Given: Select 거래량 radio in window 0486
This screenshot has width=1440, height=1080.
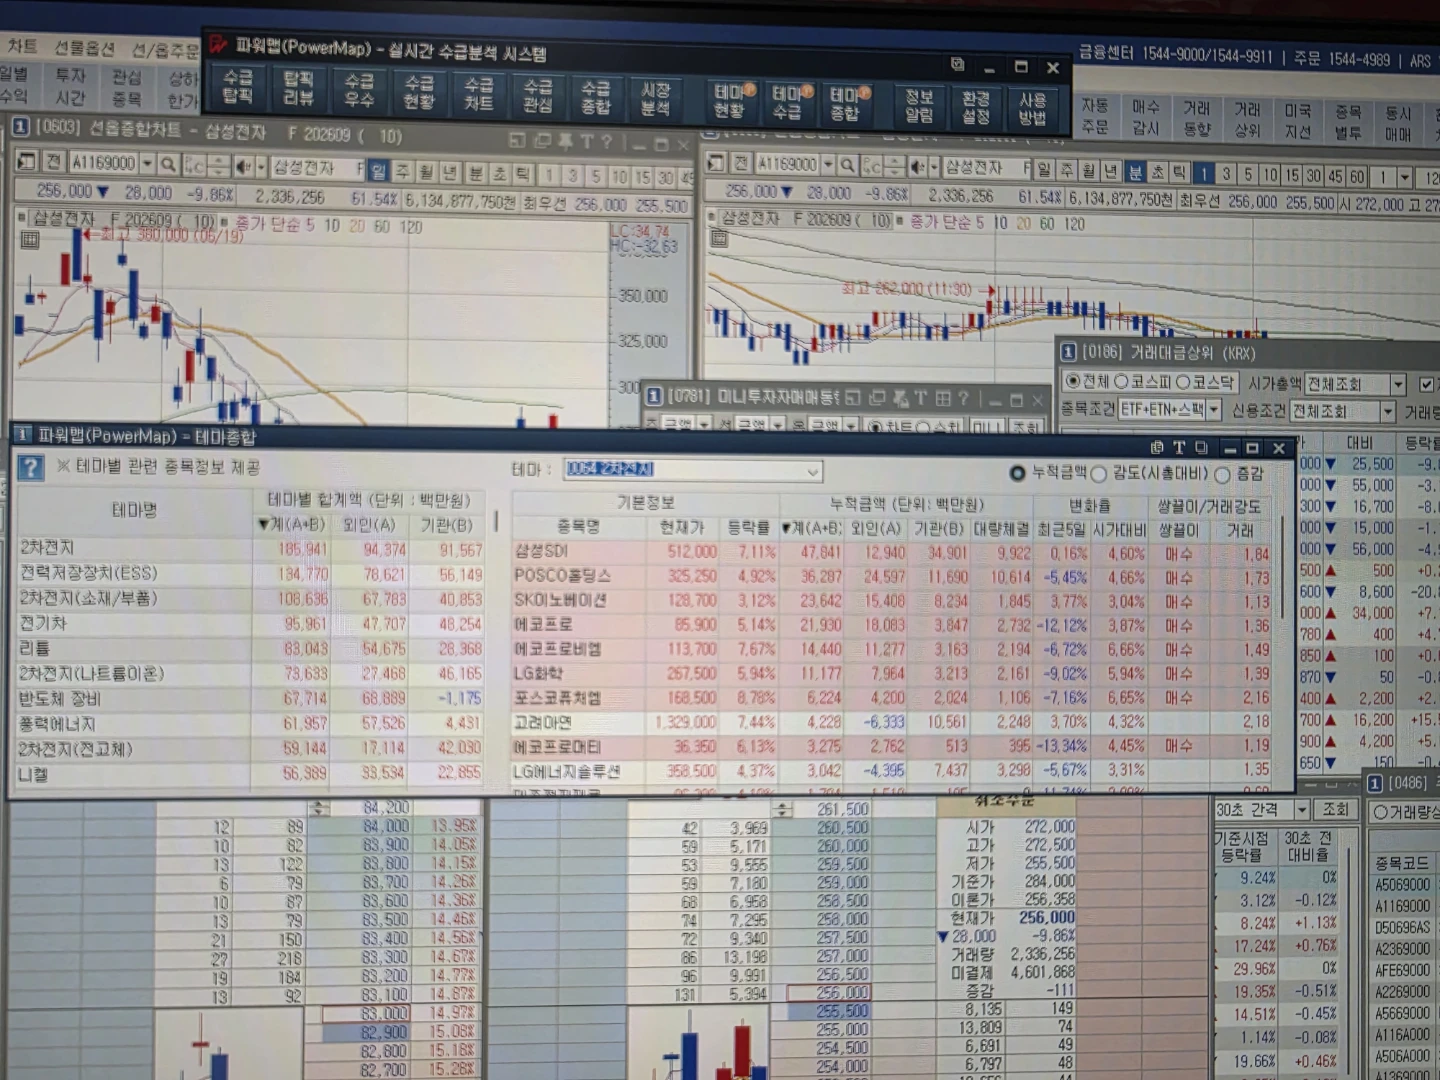Looking at the screenshot, I should tap(1381, 812).
